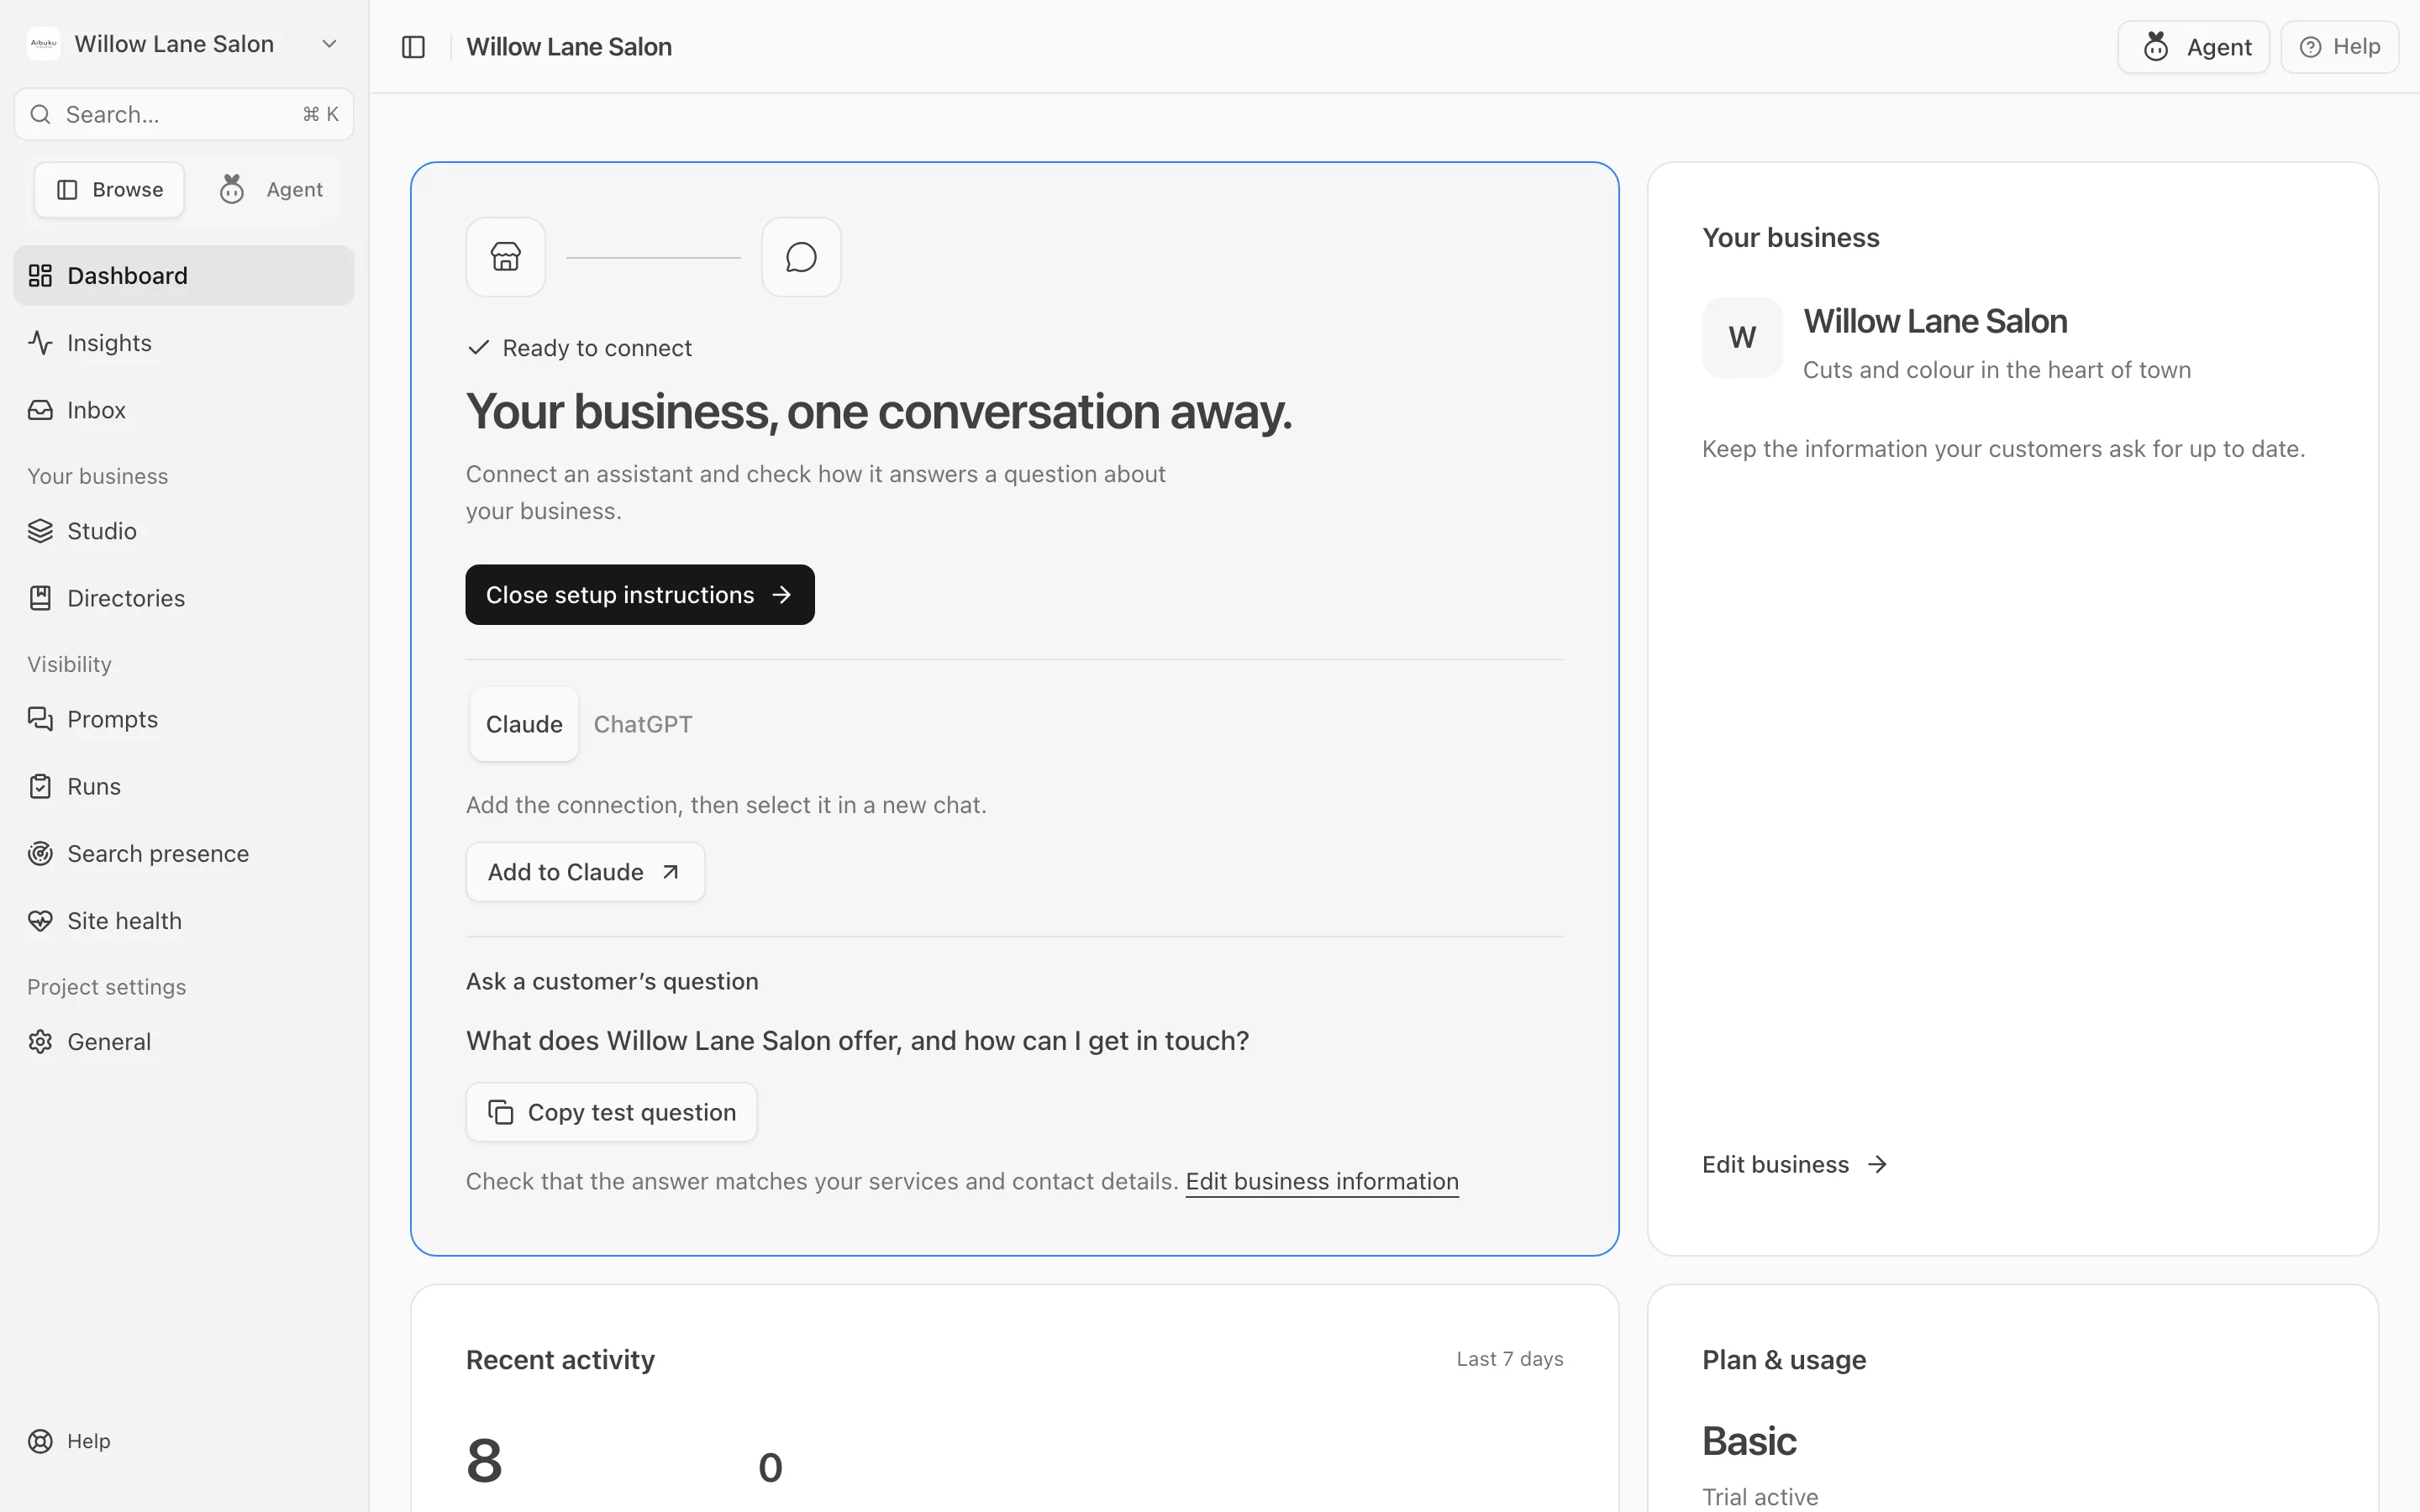Screen dimensions: 2420x1512
Task: Click the Help lifebuoy icon in sidebar
Action: tap(40, 1441)
